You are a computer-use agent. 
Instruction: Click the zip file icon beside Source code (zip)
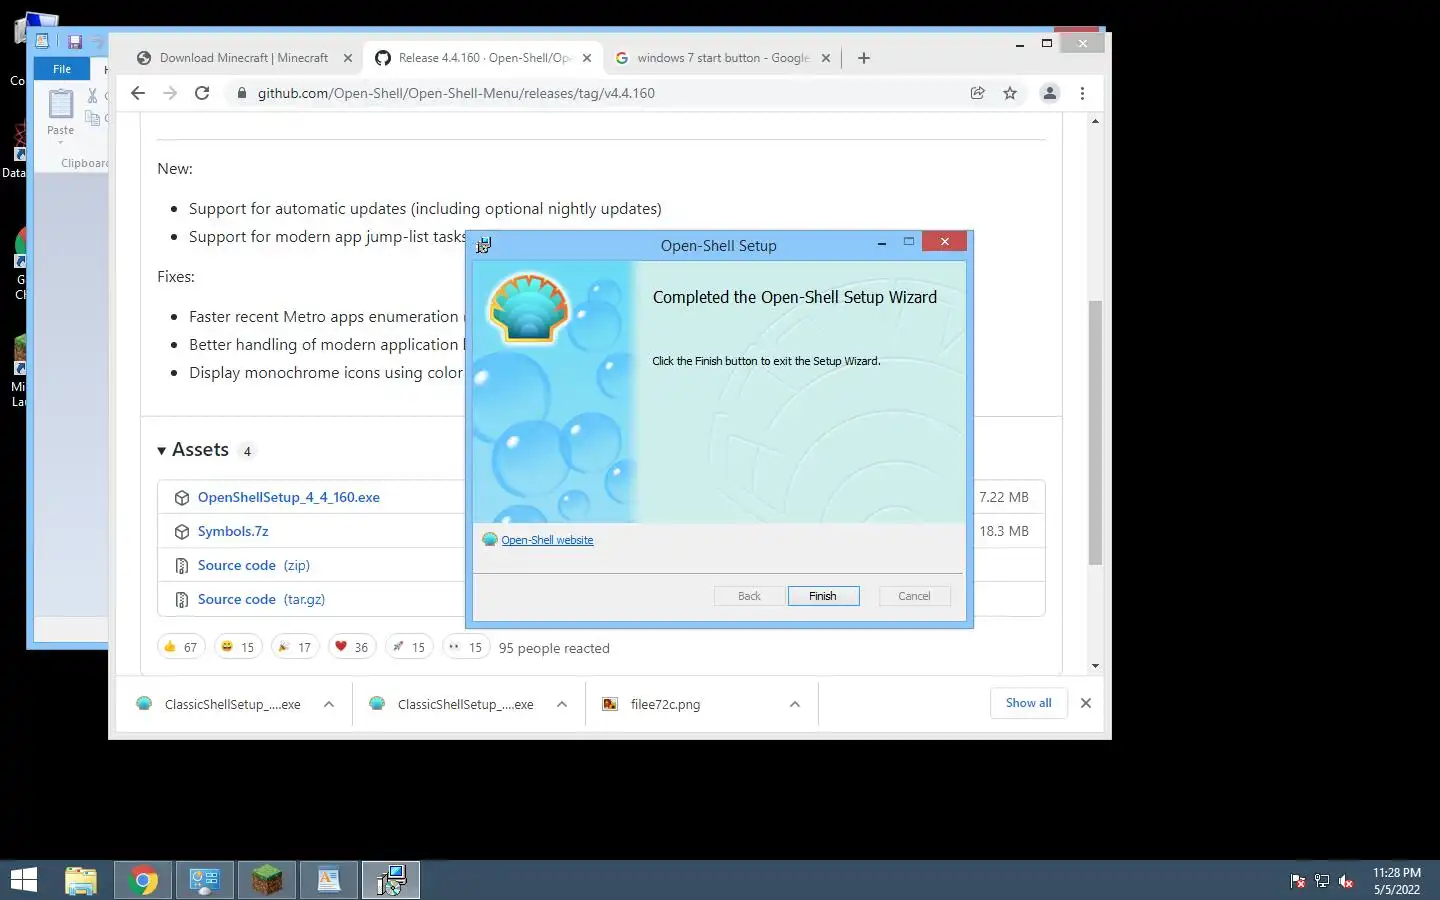(x=182, y=566)
